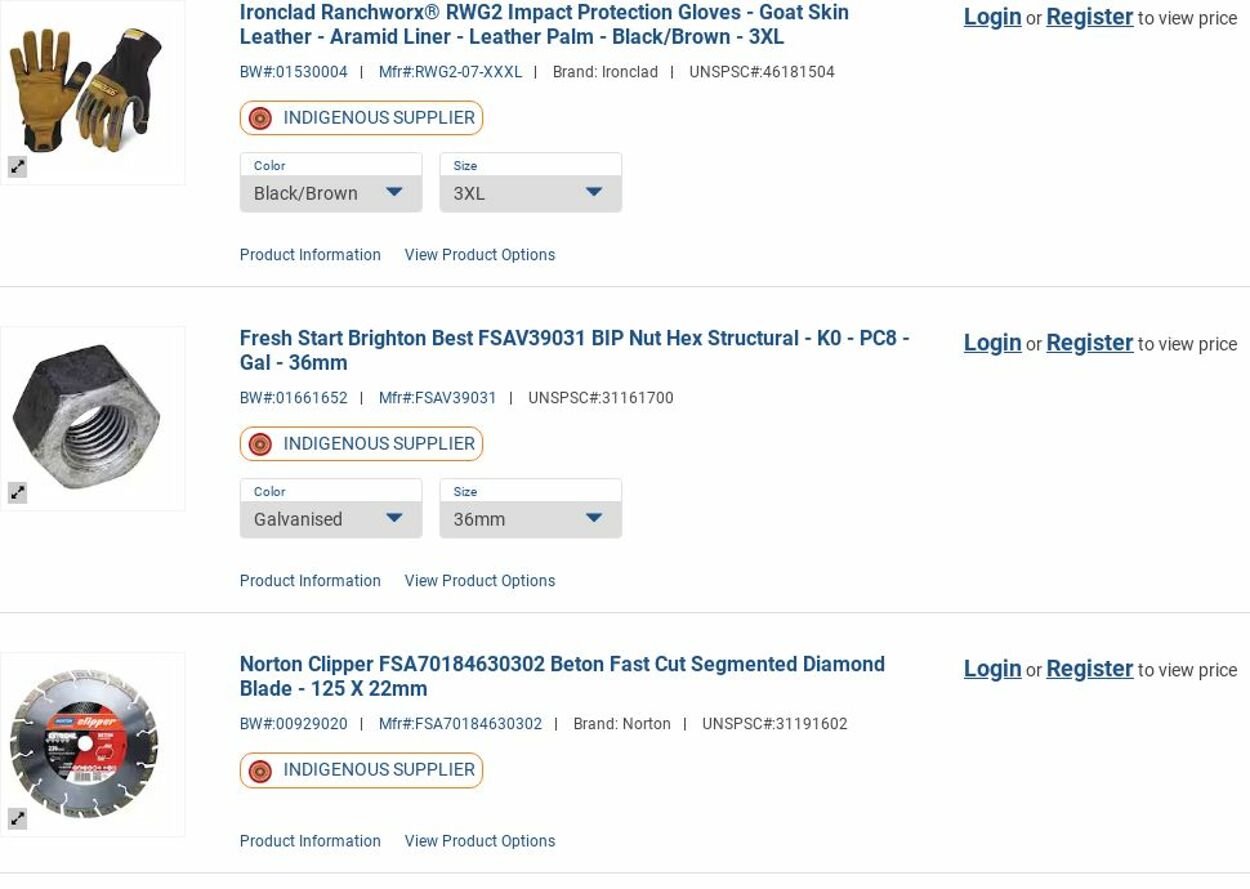This screenshot has height=889, width=1250.
Task: Expand the Galvanised color dropdown
Action: pos(330,519)
